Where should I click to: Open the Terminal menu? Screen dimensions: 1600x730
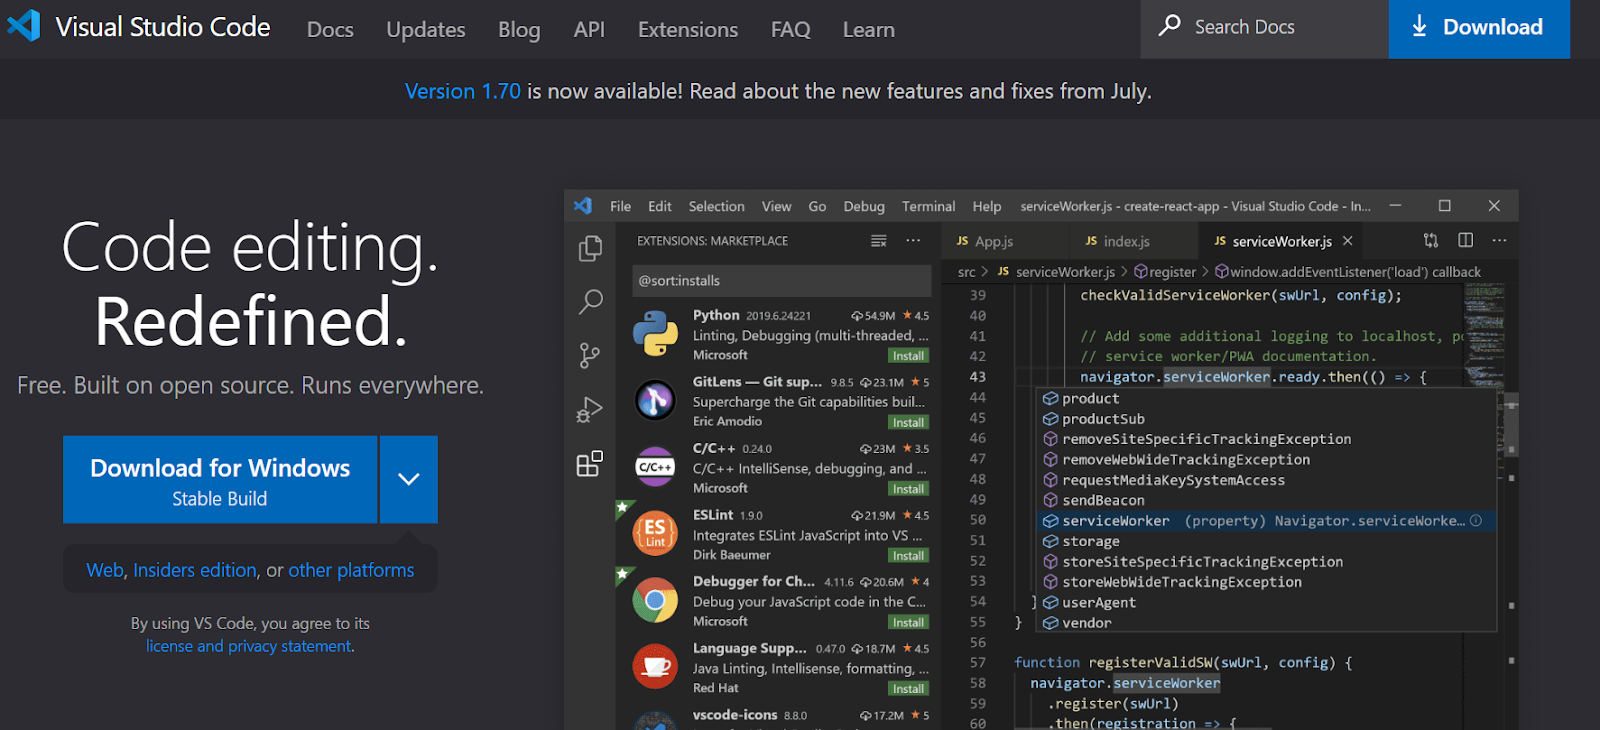click(928, 207)
